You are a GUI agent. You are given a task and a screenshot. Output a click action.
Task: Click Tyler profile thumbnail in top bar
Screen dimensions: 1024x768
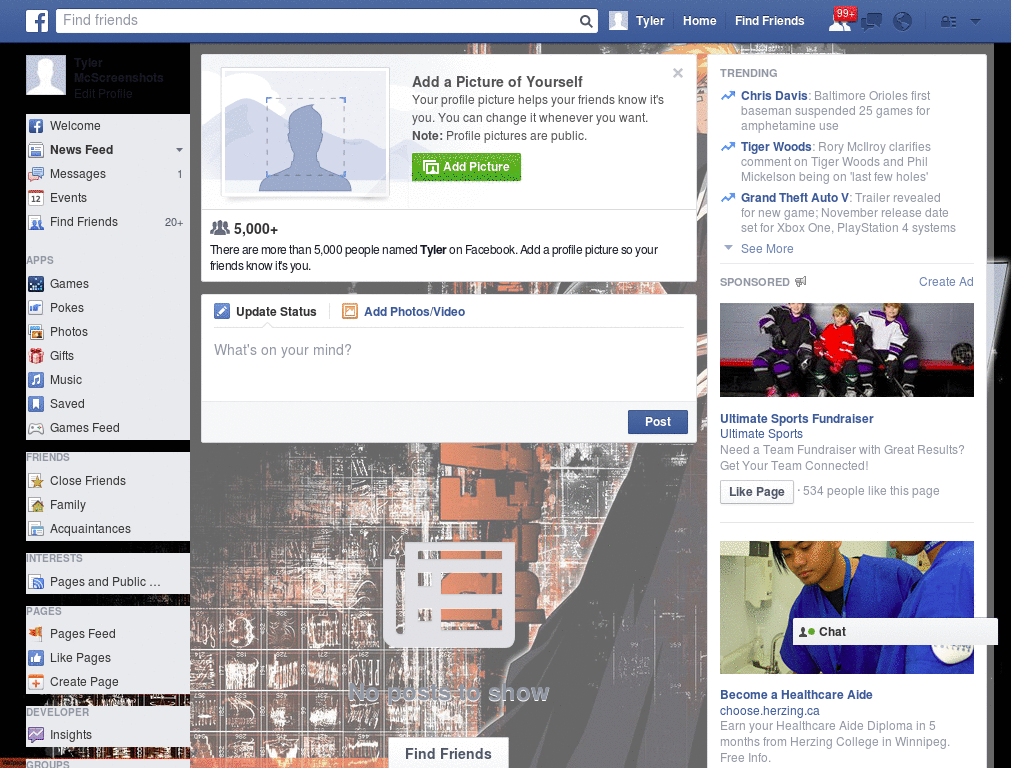click(618, 21)
